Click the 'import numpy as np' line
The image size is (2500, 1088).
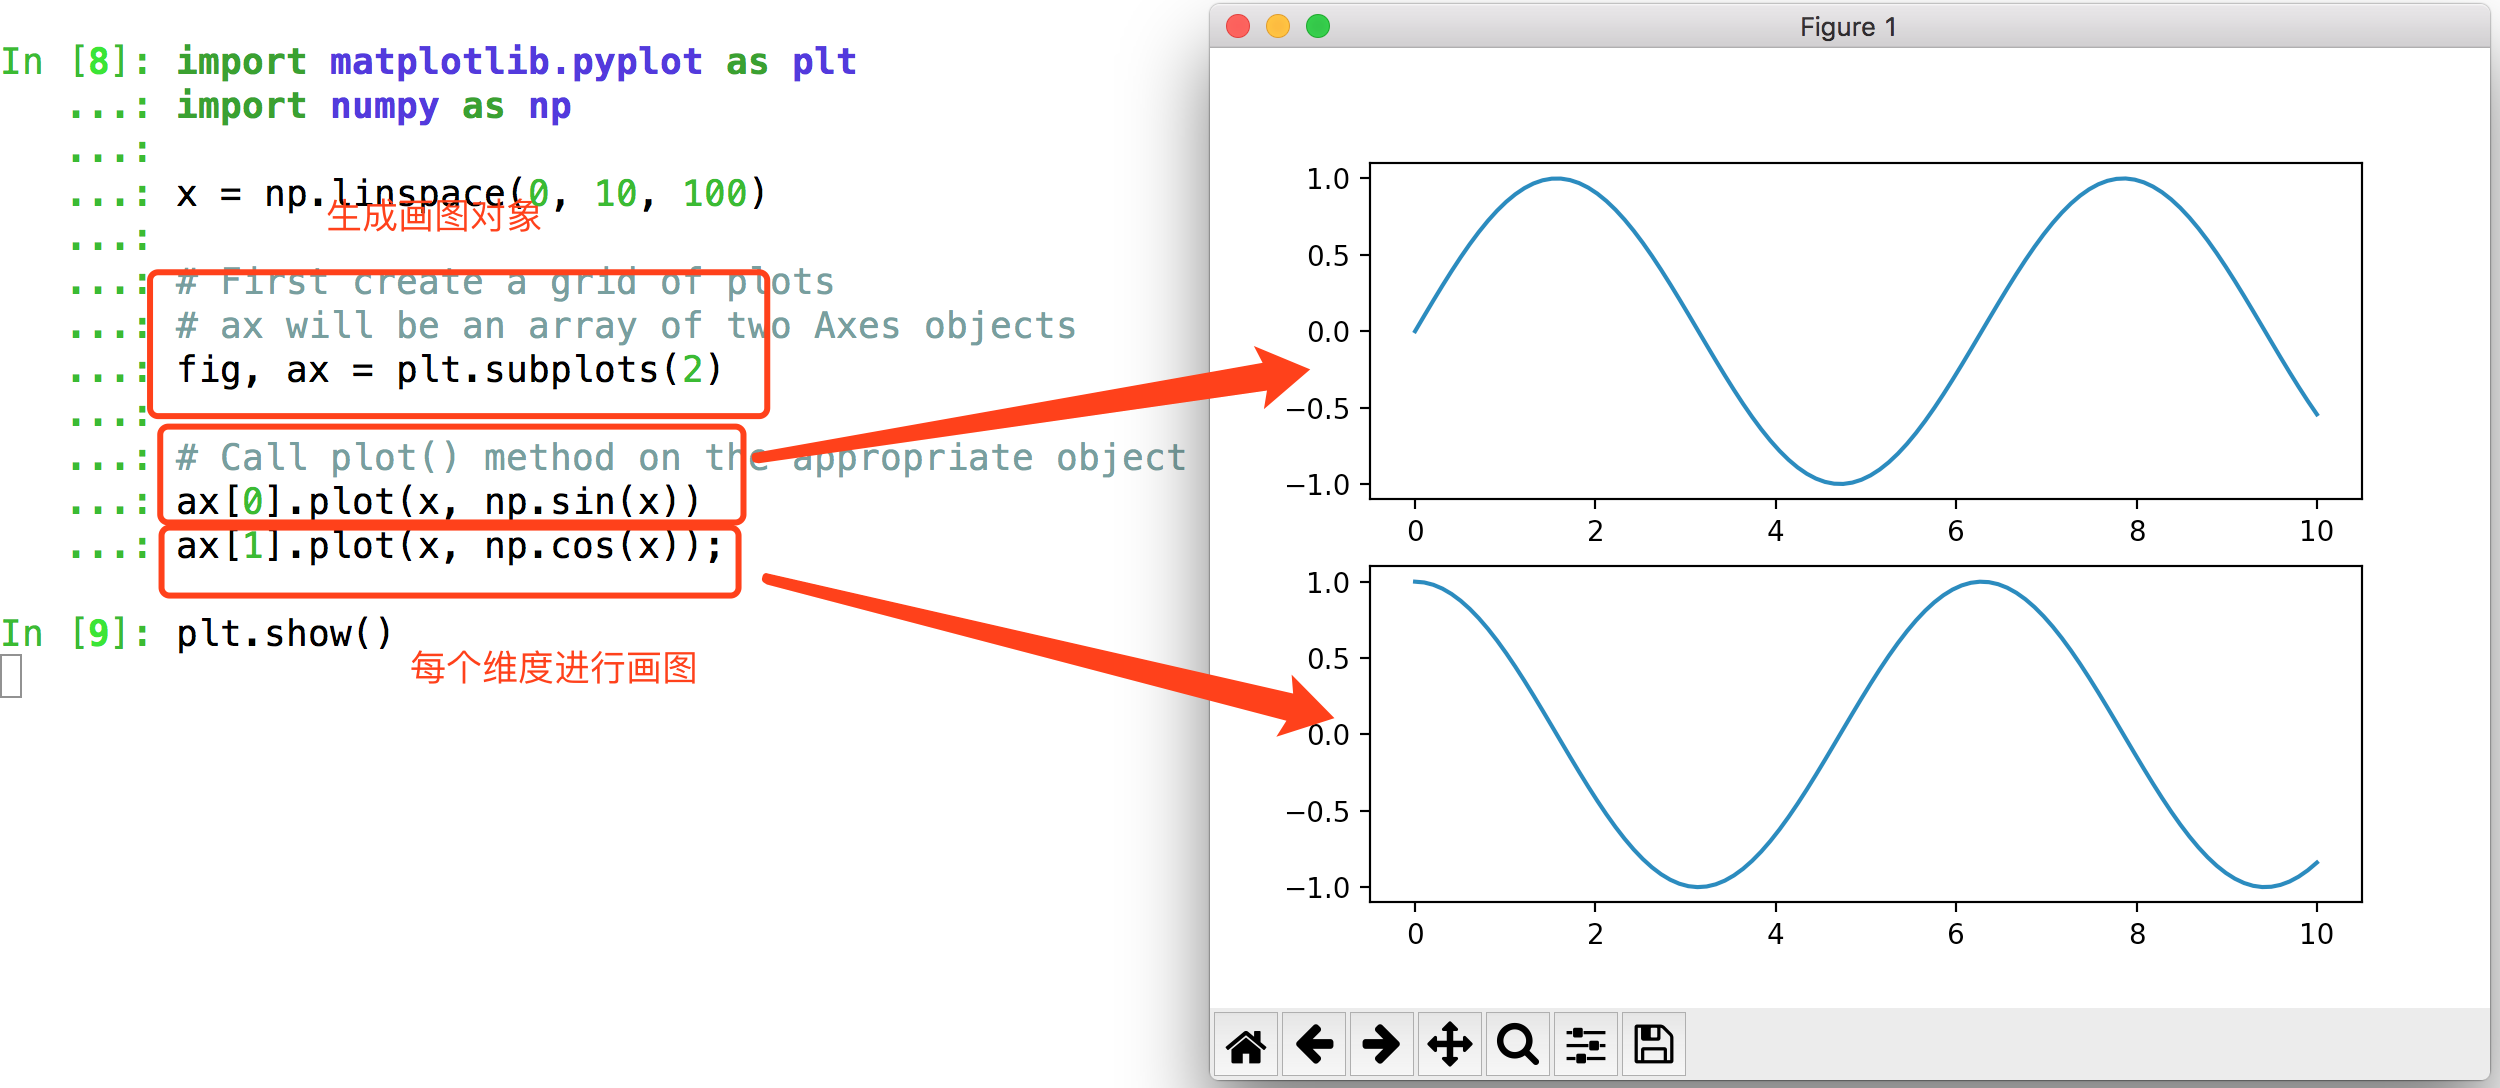tap(373, 106)
